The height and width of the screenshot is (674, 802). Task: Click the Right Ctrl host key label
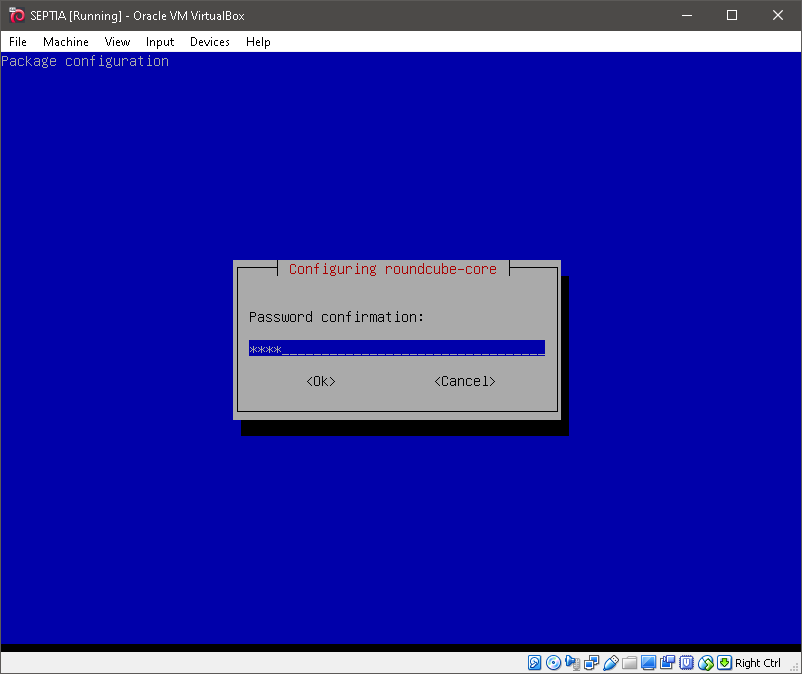pyautogui.click(x=758, y=663)
